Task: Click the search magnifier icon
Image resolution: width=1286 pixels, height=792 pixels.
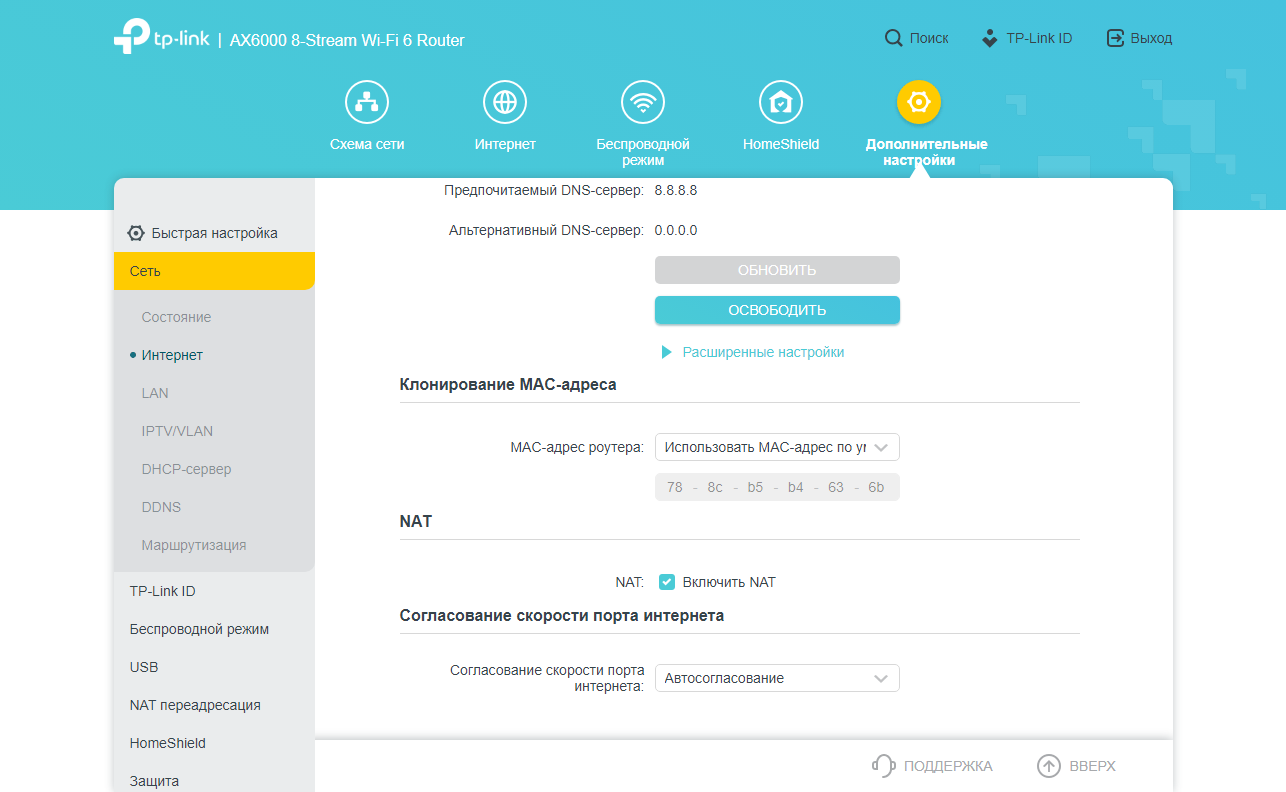Action: [x=894, y=38]
